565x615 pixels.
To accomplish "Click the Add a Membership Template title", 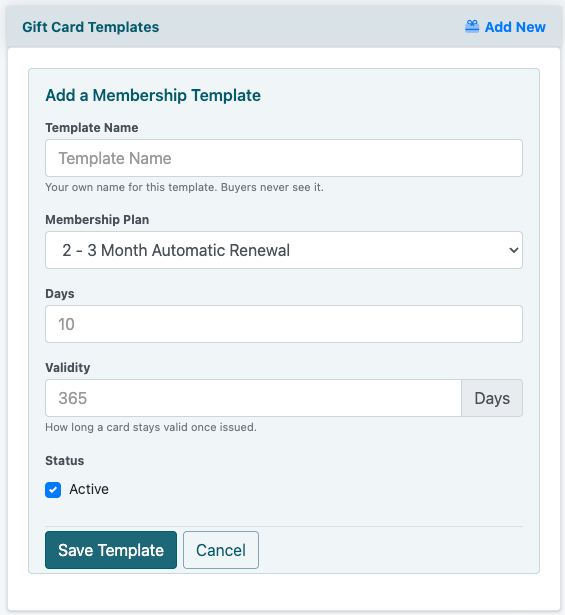I will (153, 95).
